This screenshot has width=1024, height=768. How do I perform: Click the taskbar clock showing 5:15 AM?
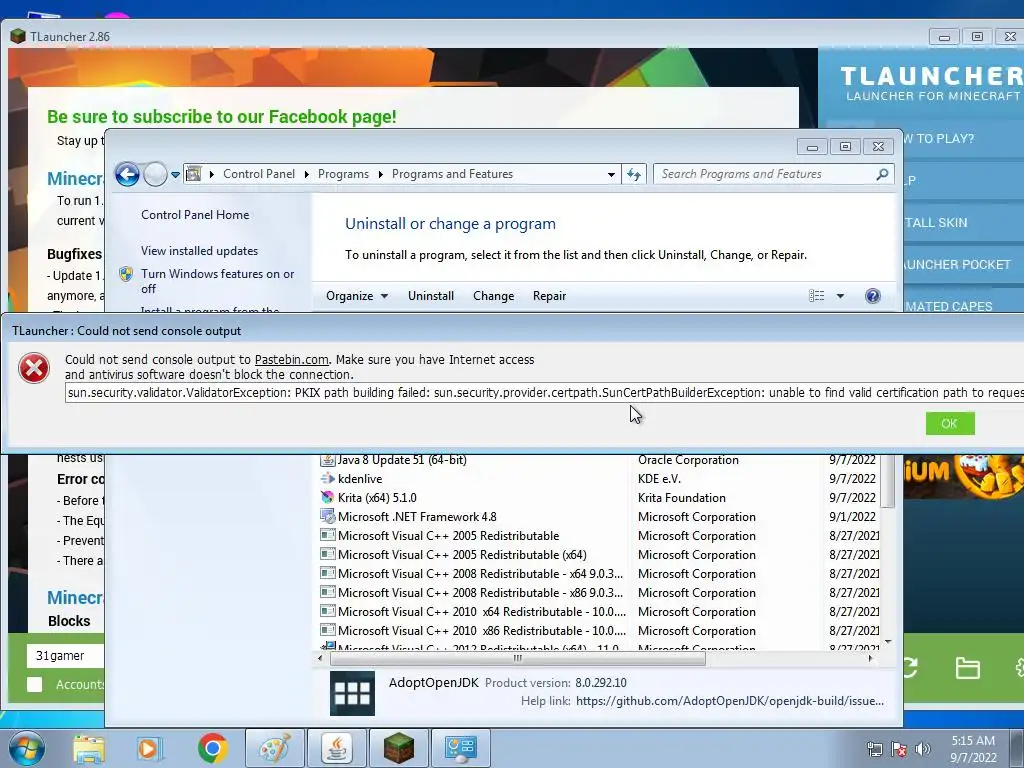[x=973, y=749]
